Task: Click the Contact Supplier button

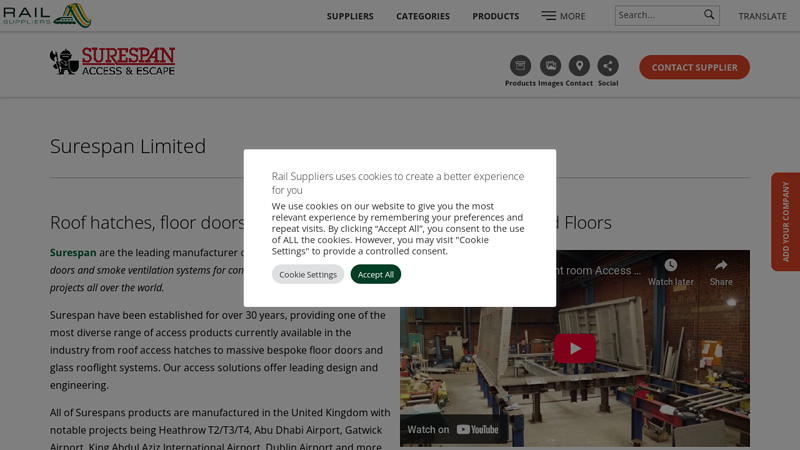Action: (694, 67)
